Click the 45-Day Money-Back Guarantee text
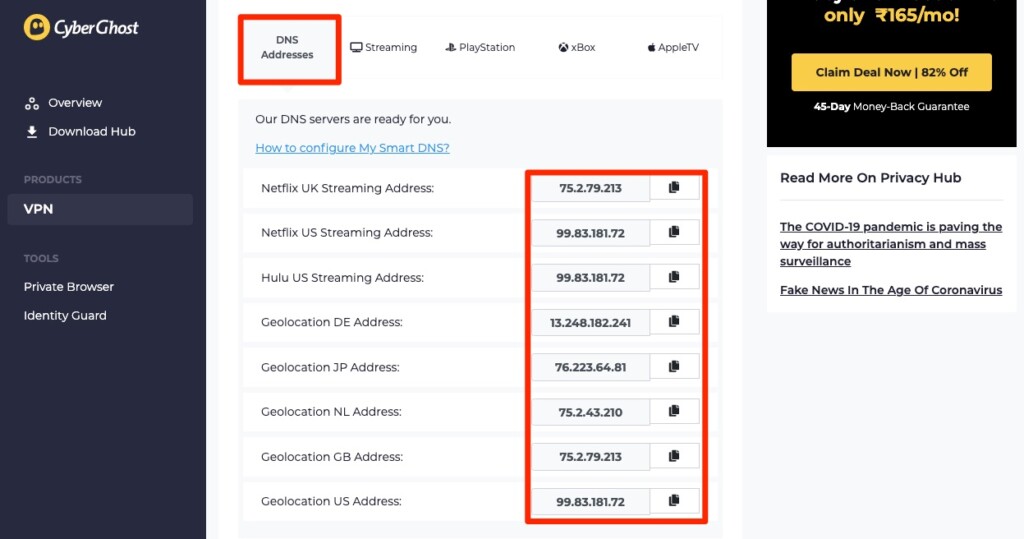The image size is (1024, 539). point(891,106)
